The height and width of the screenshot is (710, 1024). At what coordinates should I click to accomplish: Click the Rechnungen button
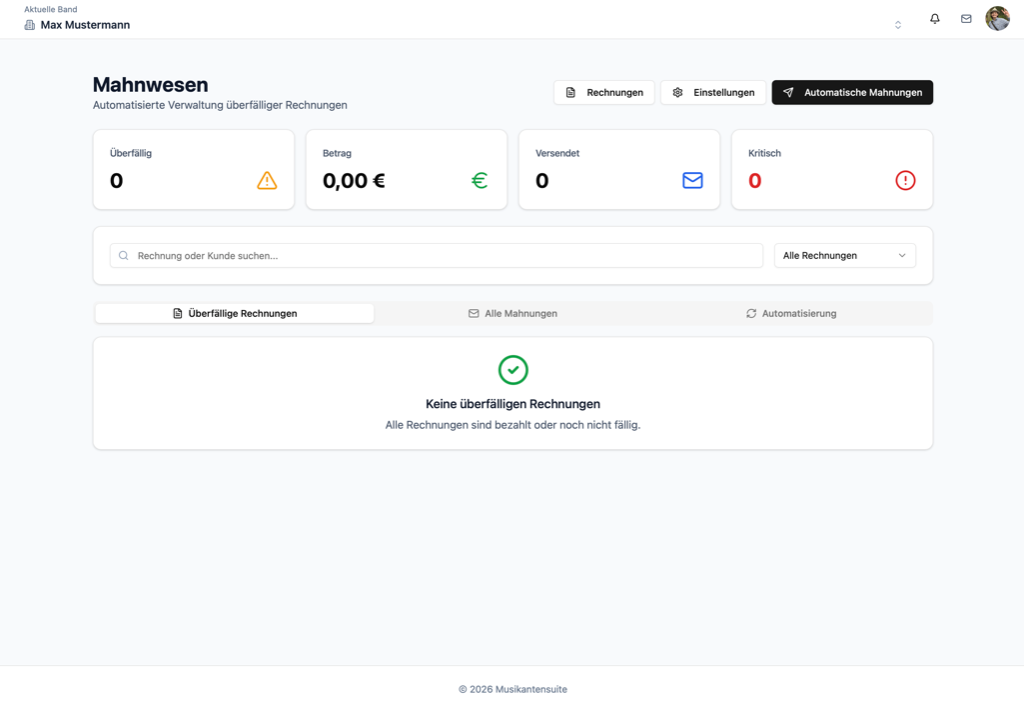604,93
